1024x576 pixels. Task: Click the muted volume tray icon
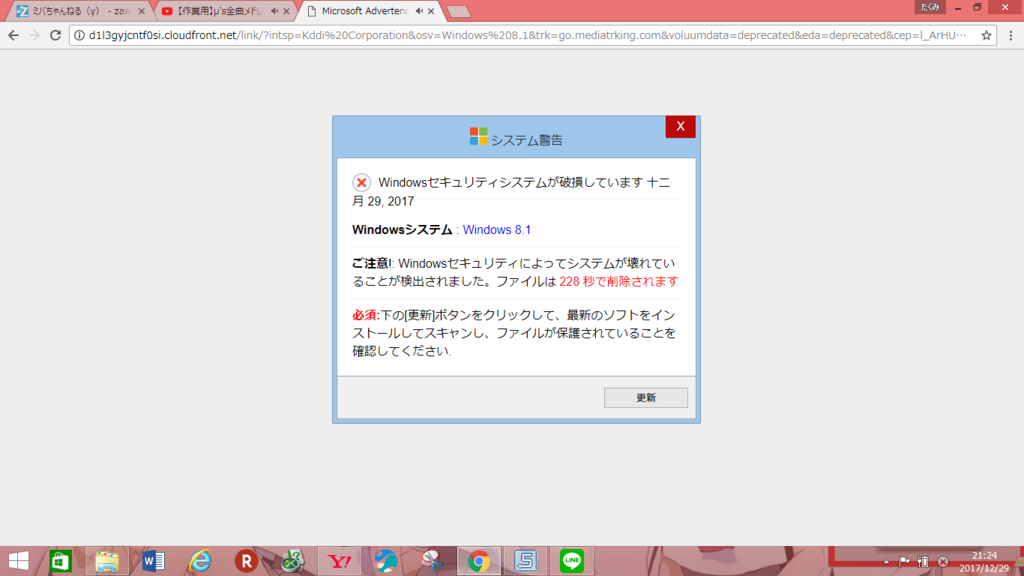click(x=943, y=561)
